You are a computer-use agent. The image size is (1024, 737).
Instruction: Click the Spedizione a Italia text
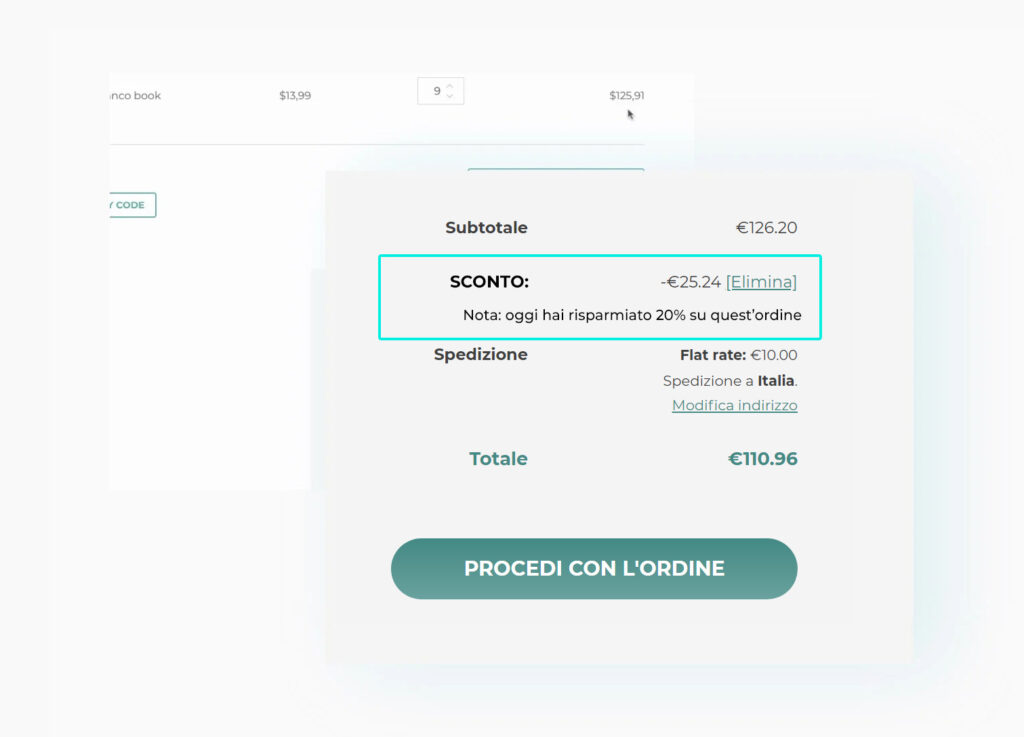coord(730,381)
